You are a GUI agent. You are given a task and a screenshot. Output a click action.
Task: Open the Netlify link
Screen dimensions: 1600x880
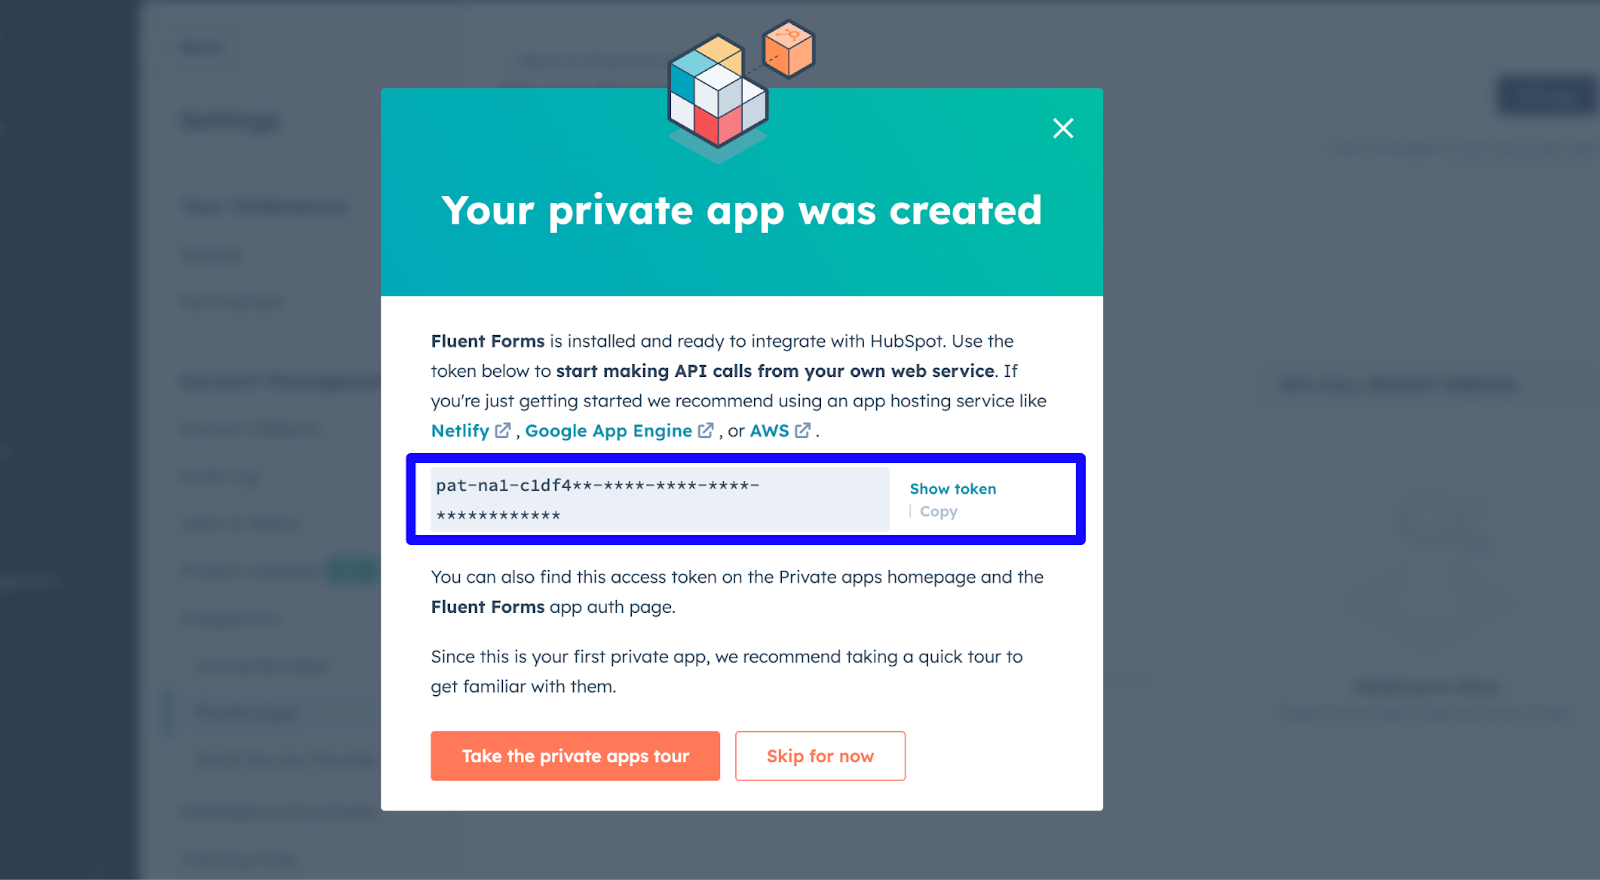[460, 431]
